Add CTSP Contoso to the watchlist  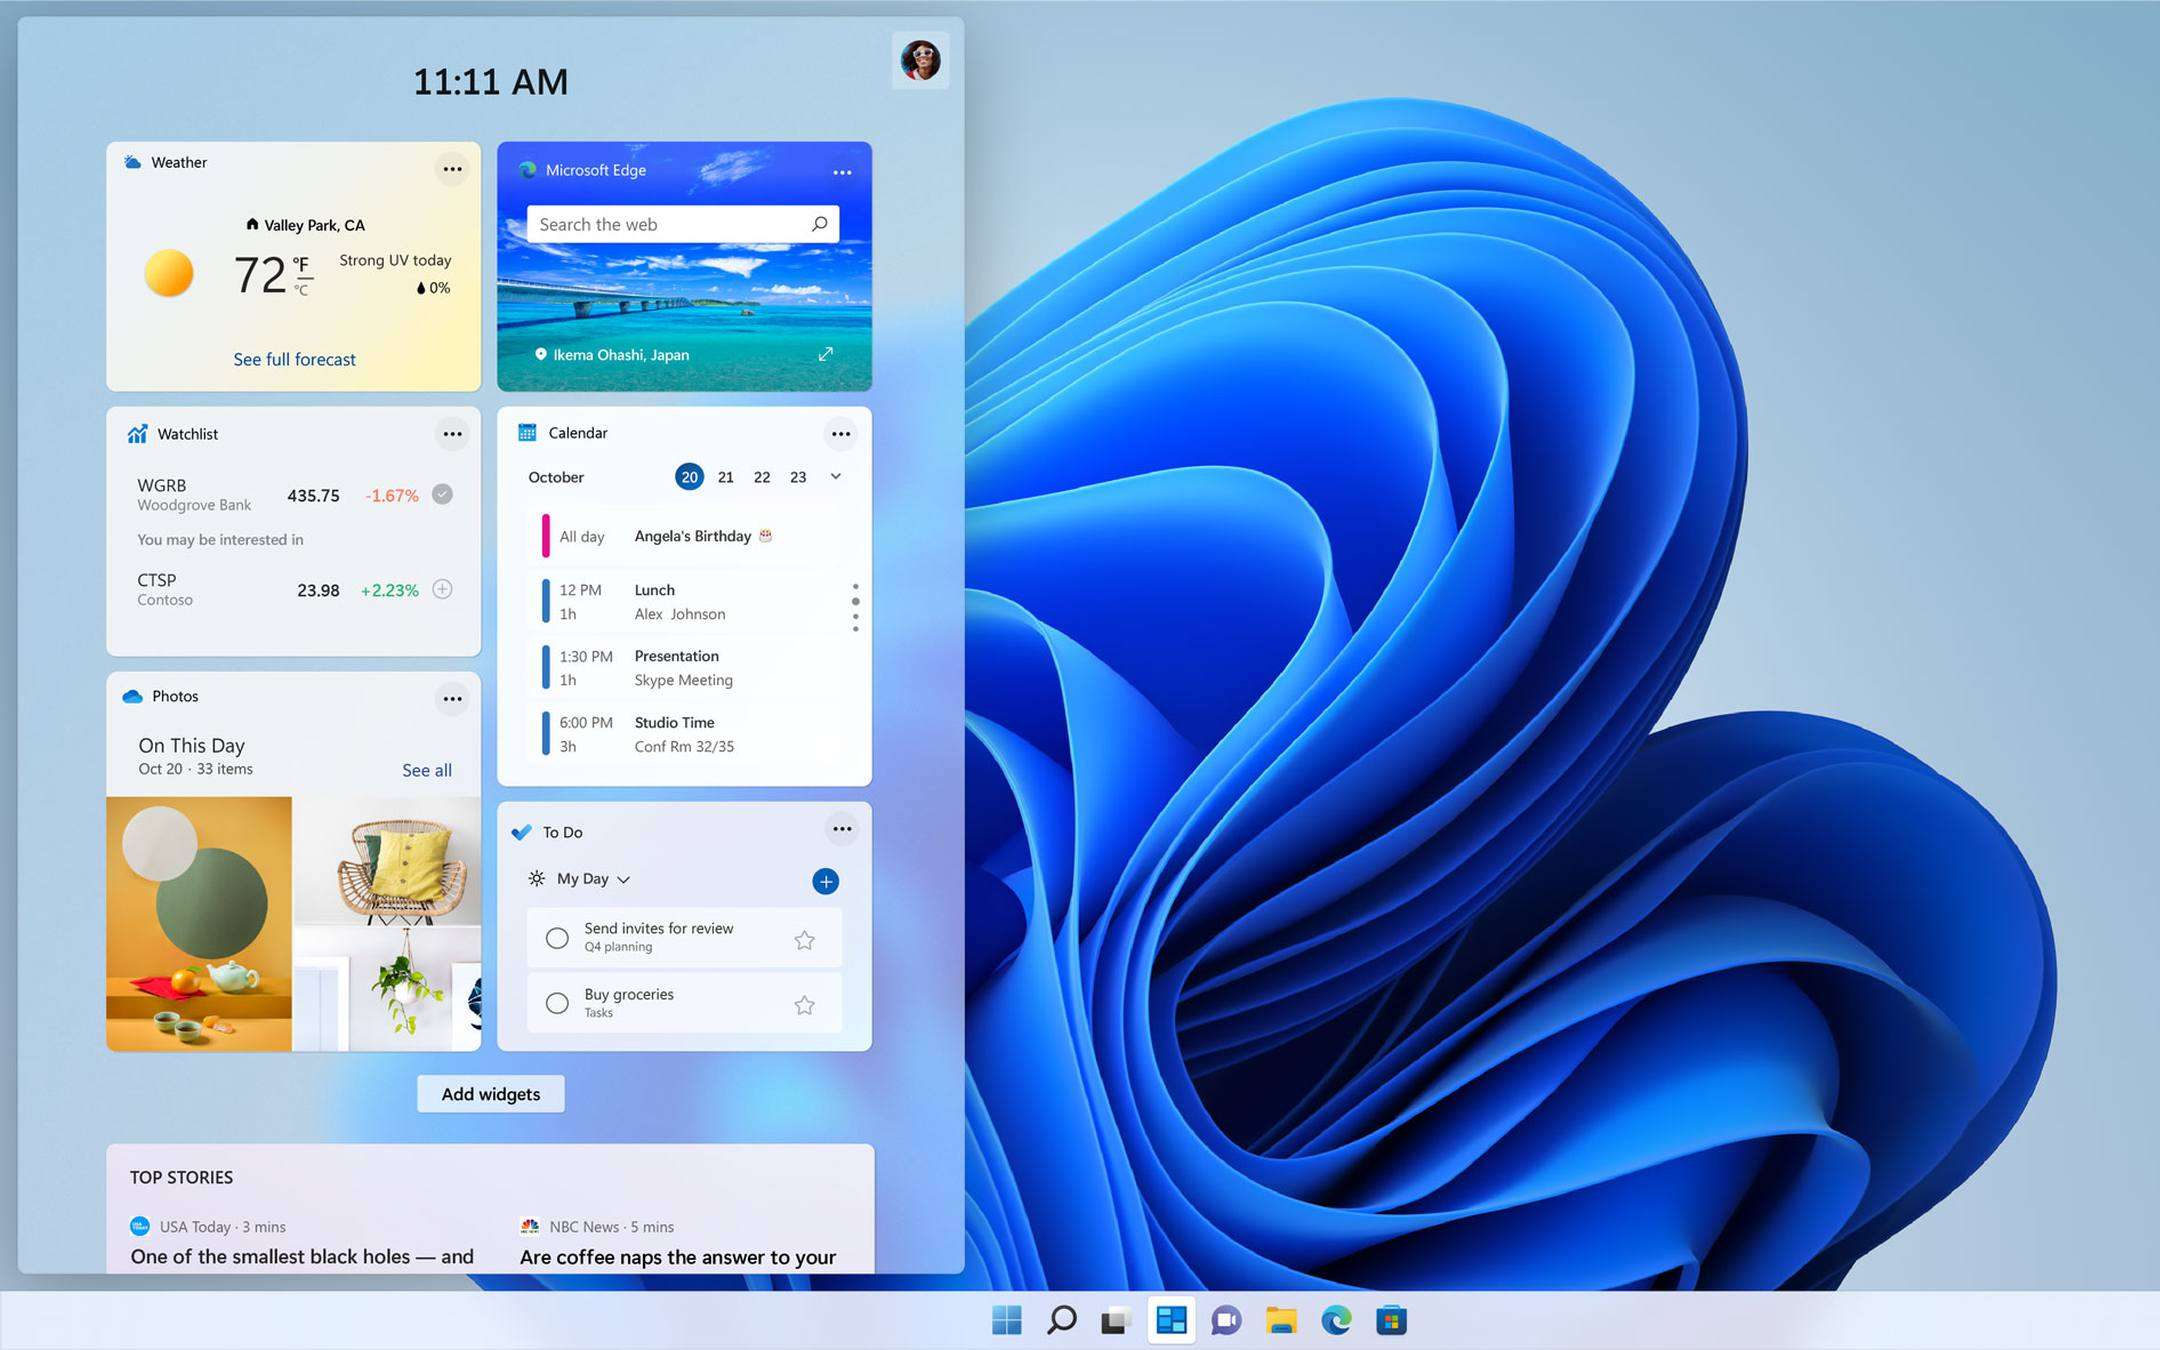[442, 589]
